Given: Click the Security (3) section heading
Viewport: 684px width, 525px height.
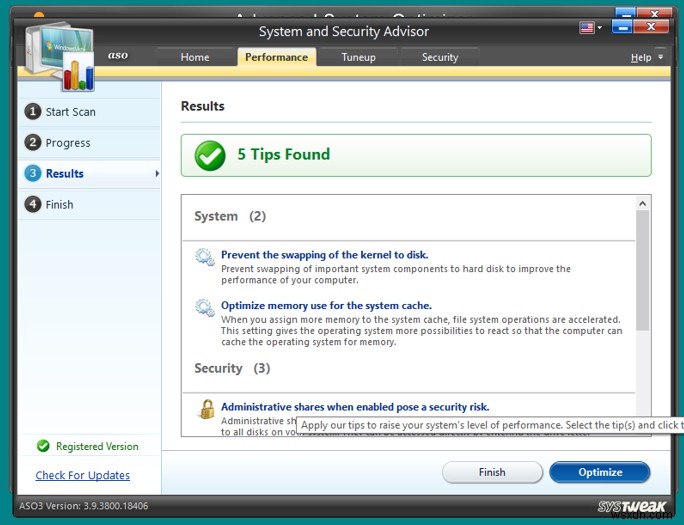Looking at the screenshot, I should click(232, 368).
